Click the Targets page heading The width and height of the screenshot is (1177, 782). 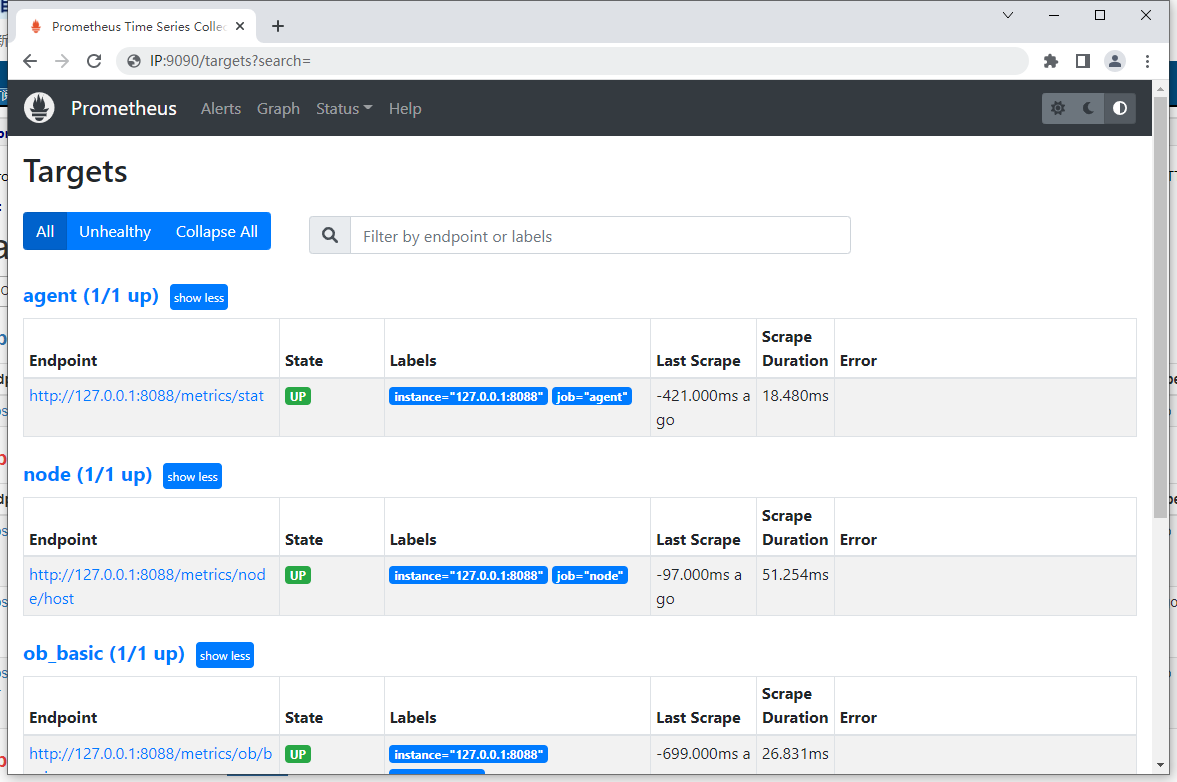(75, 171)
